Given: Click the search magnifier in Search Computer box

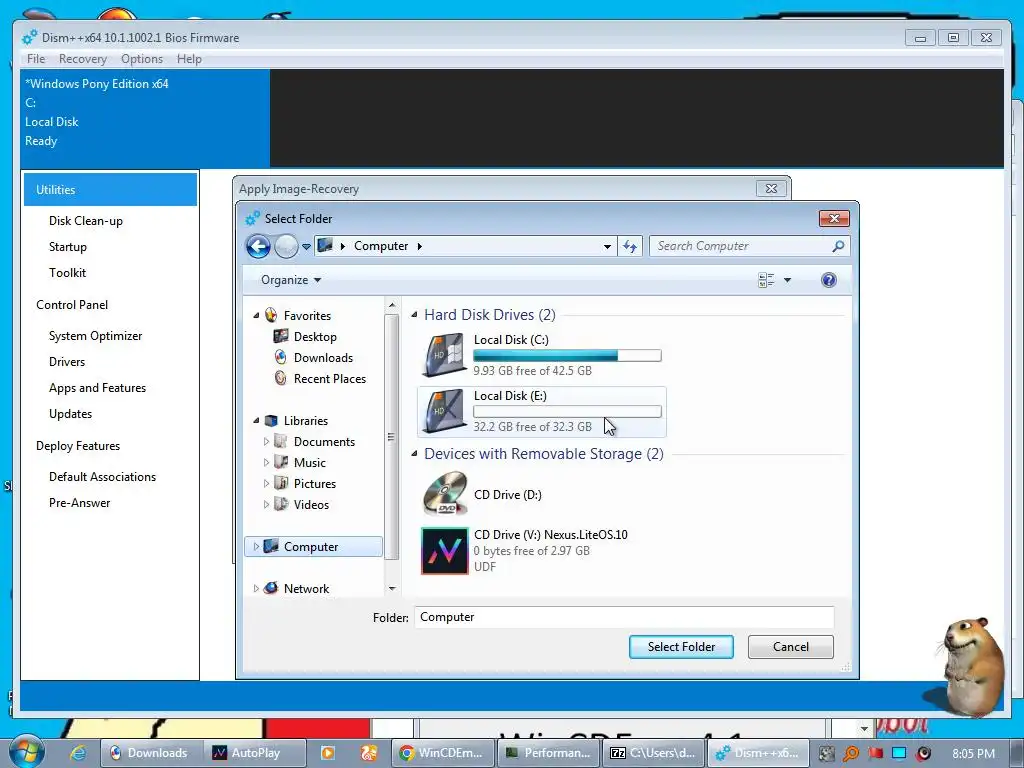Looking at the screenshot, I should (839, 246).
